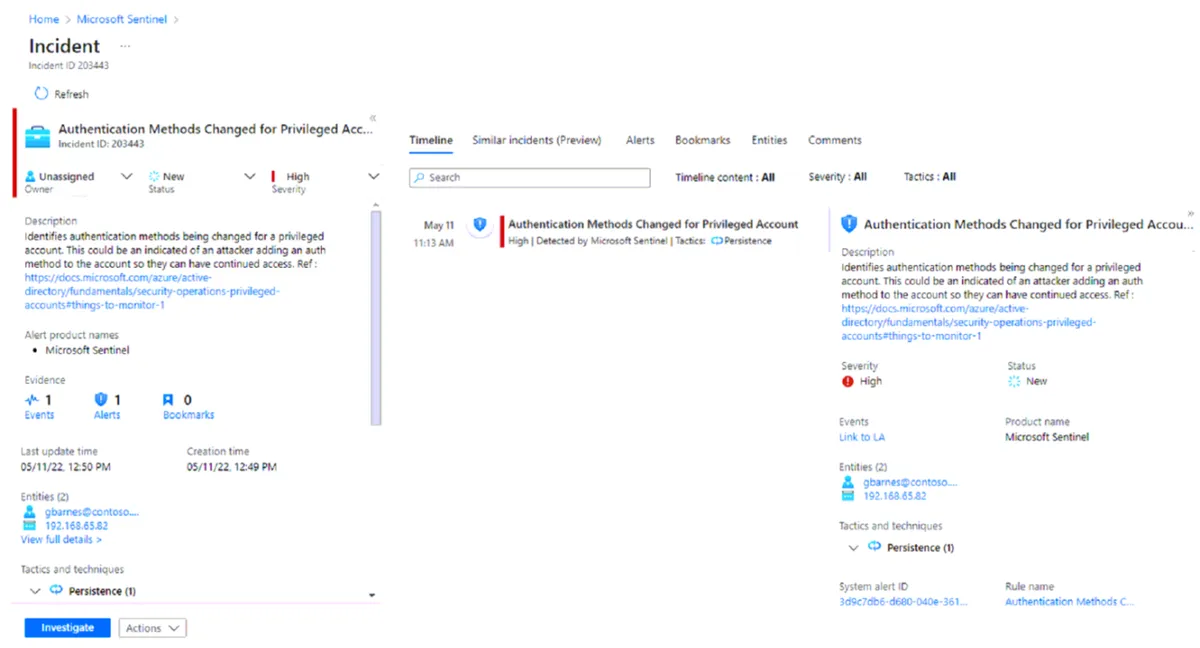Open the Timeline content filter
This screenshot has width=1200, height=648.
click(725, 177)
